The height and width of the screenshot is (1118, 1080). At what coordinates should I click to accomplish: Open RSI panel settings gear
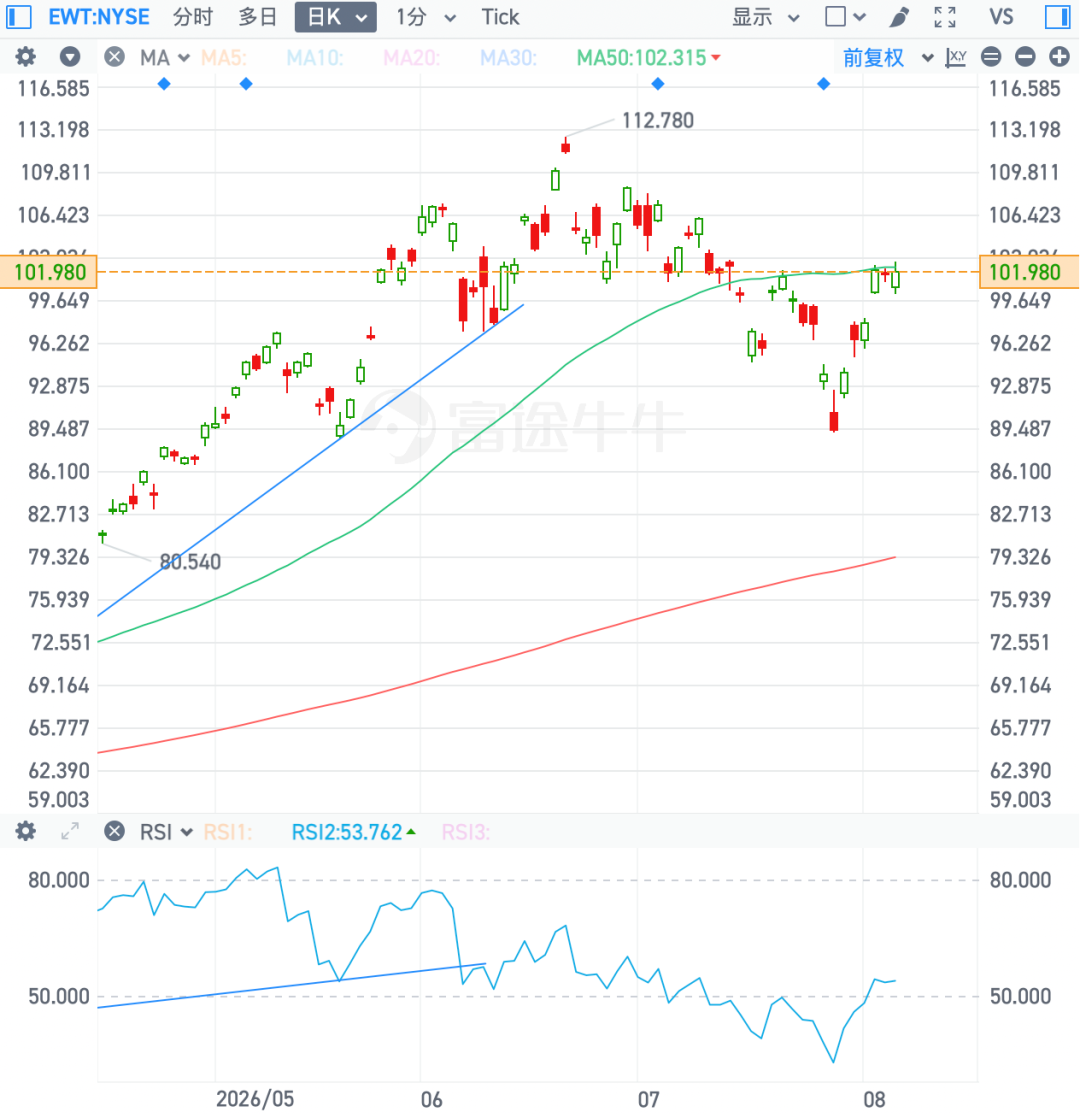point(26,831)
